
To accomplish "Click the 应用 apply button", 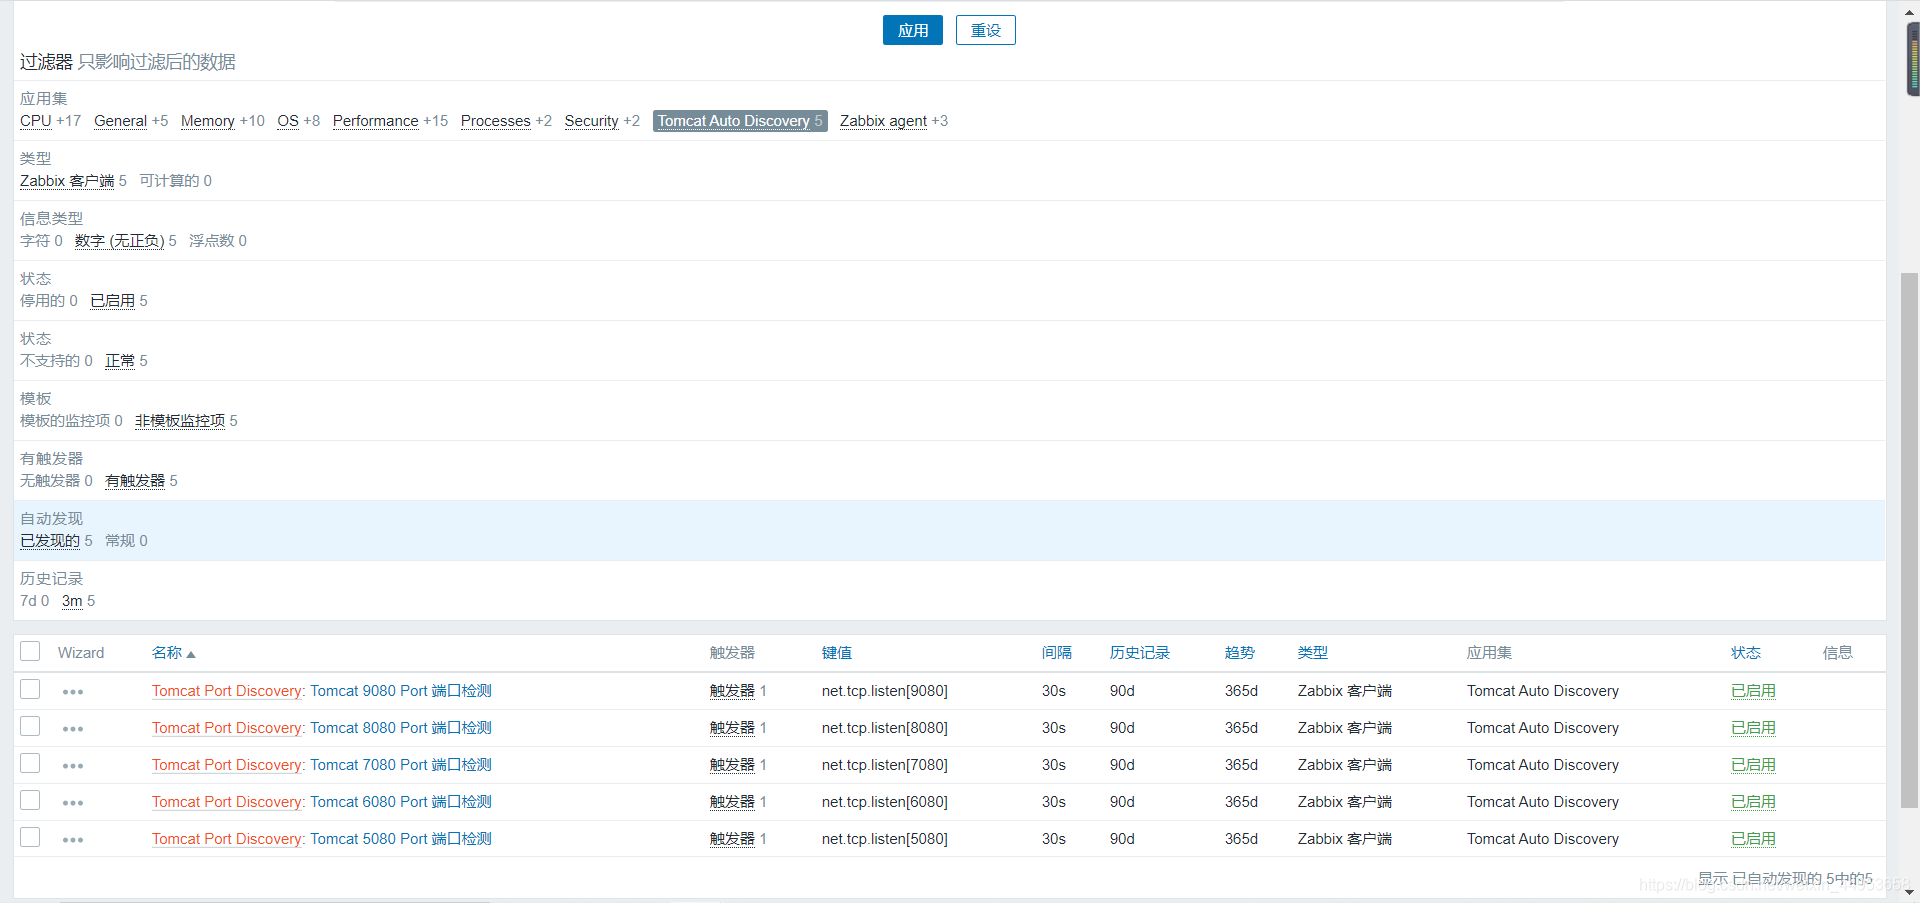I will (x=912, y=30).
